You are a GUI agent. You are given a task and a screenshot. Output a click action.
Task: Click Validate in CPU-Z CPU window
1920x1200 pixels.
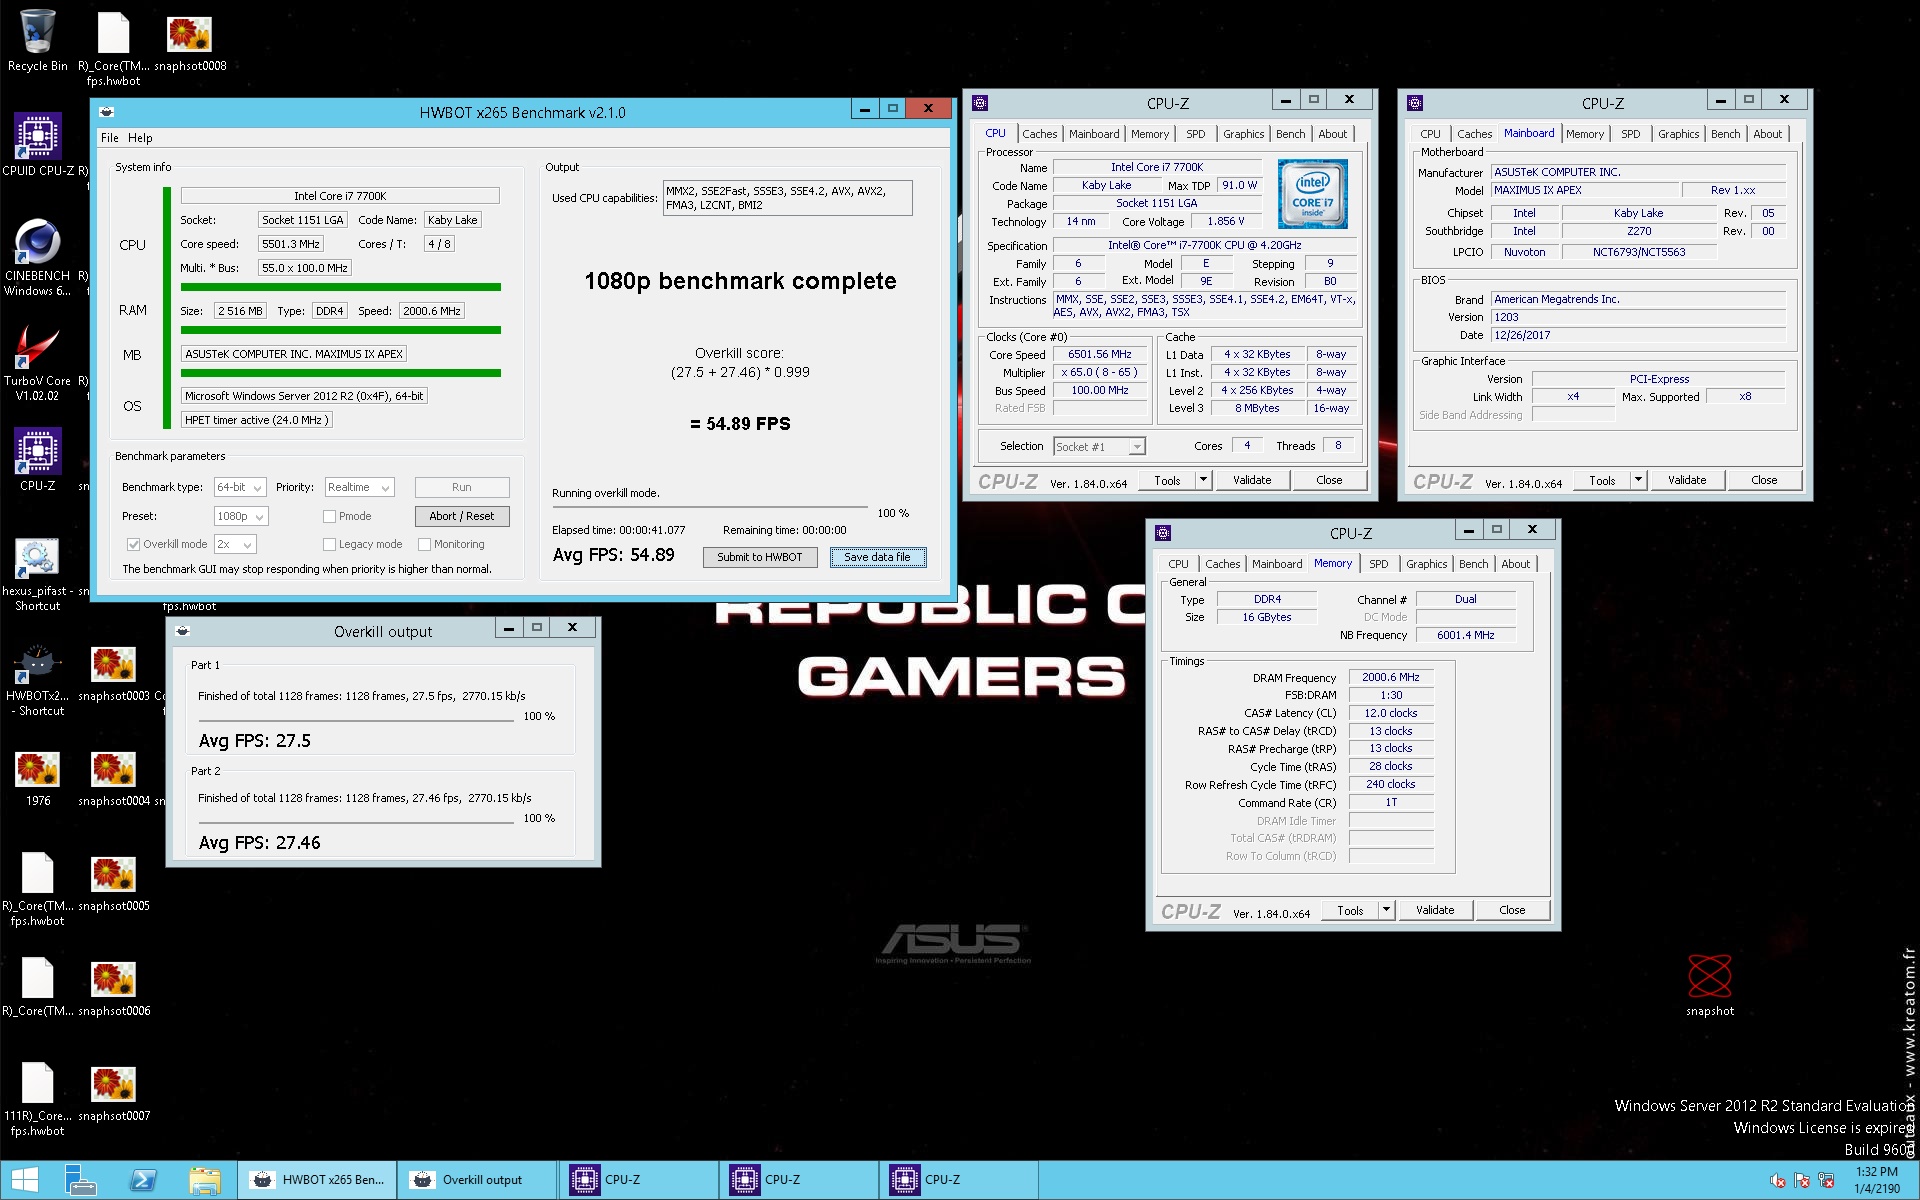click(1252, 480)
